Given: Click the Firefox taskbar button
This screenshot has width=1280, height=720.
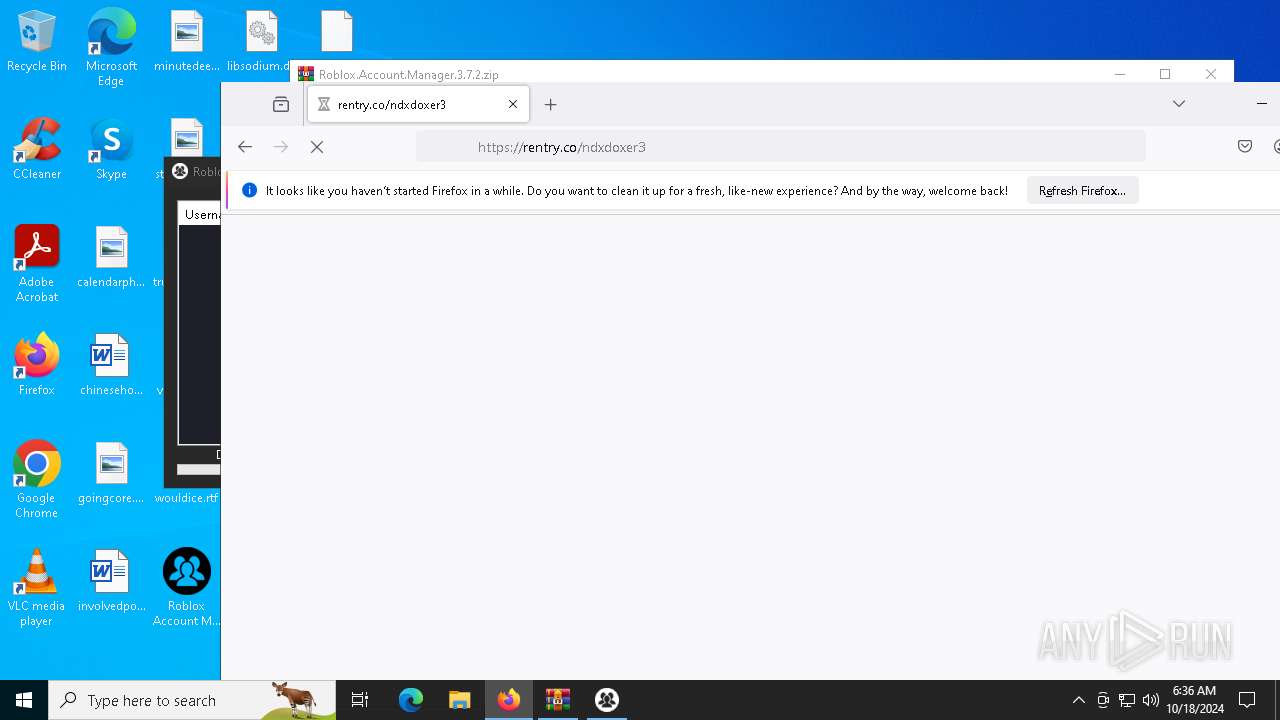Looking at the screenshot, I should [509, 700].
